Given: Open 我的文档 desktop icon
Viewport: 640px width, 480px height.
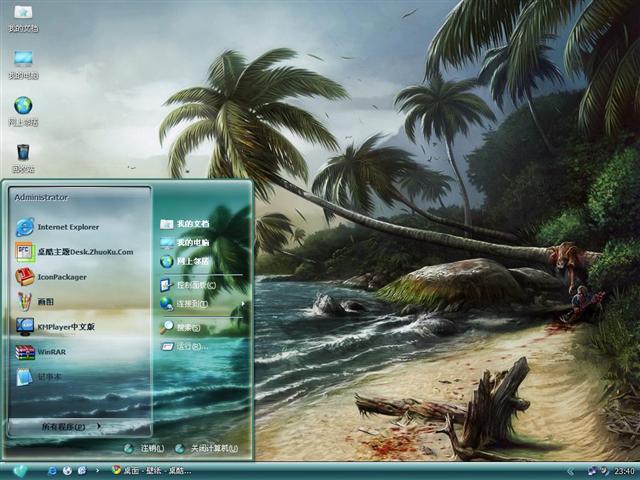Looking at the screenshot, I should (x=23, y=18).
